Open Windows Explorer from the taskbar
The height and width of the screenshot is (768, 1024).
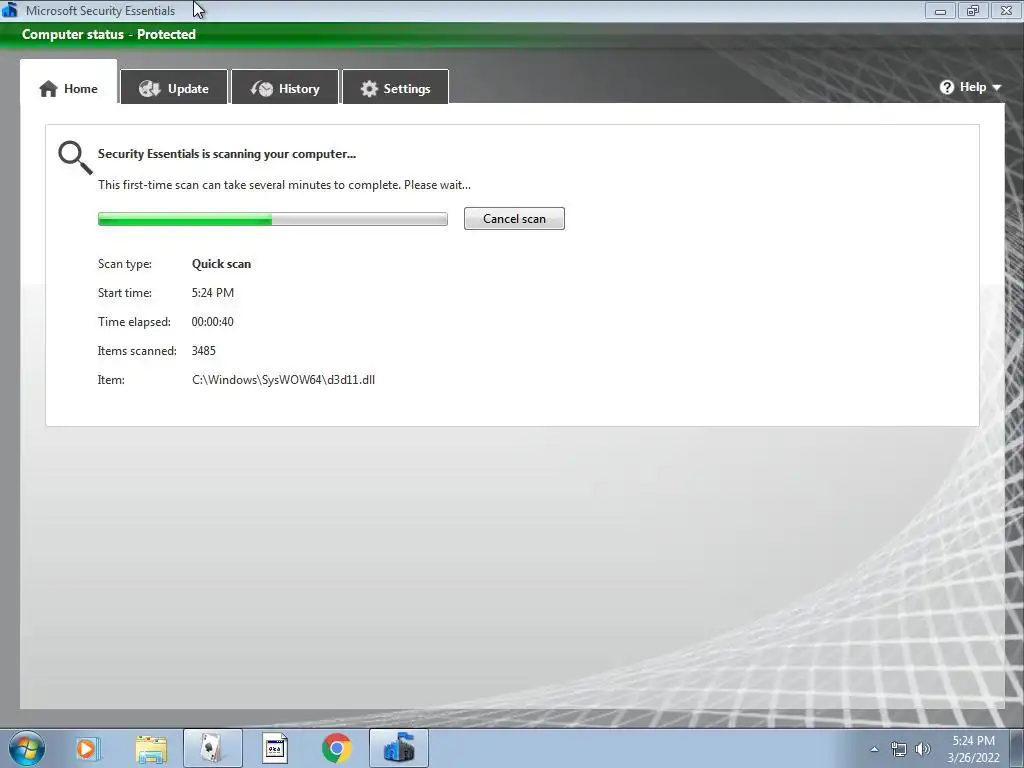coord(151,749)
